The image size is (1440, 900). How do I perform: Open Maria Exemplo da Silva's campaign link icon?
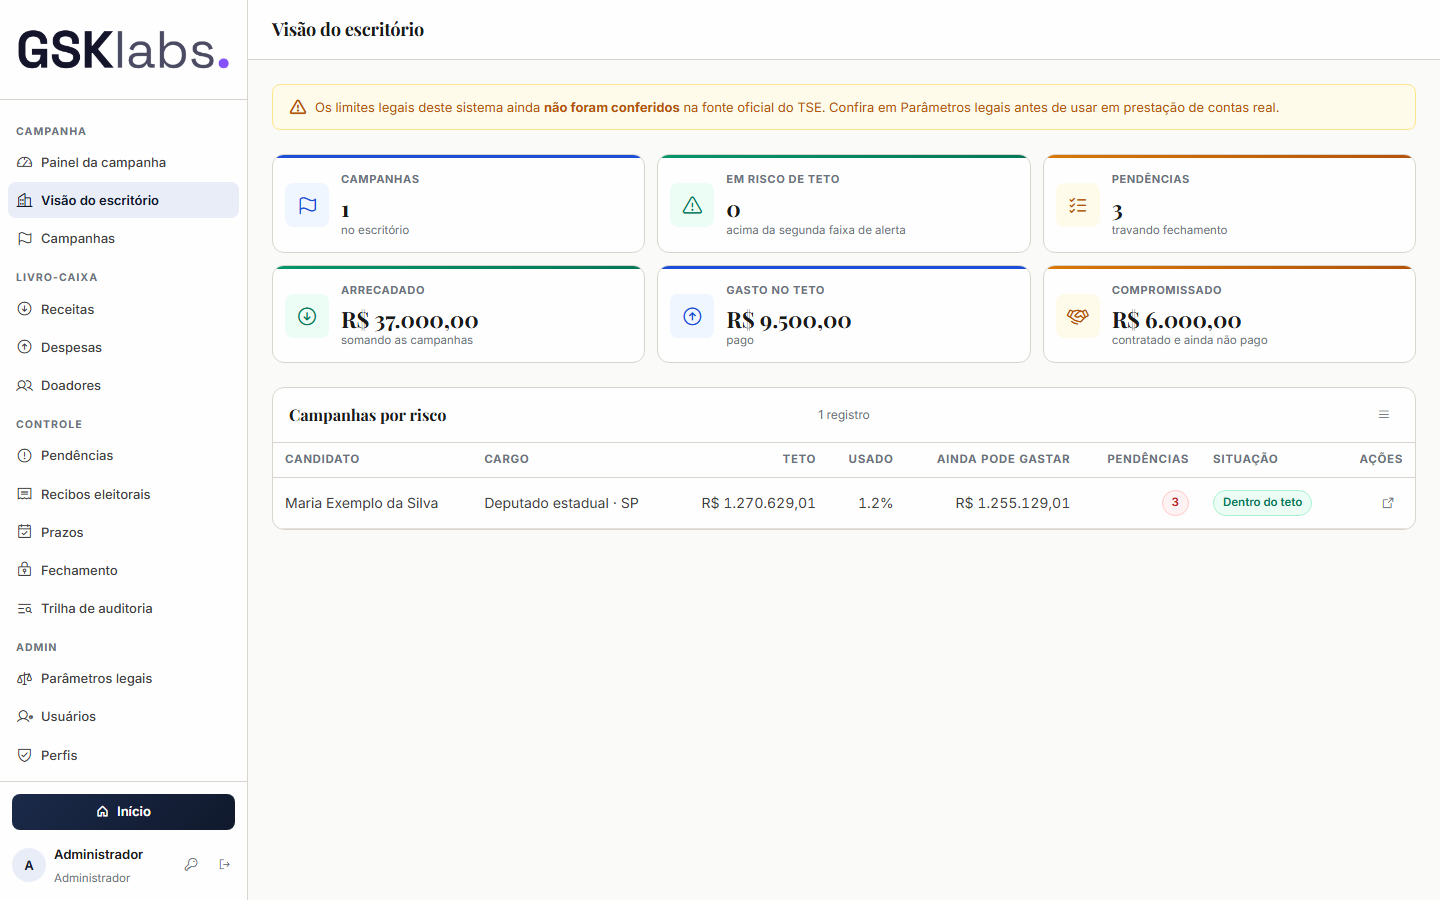pos(1388,503)
